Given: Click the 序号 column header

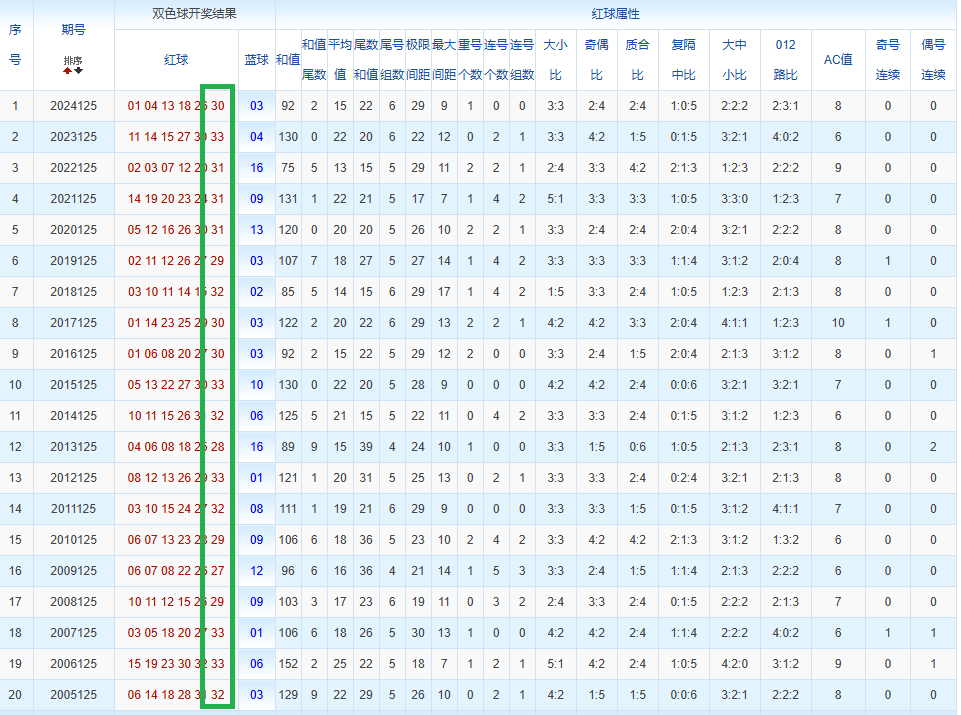Looking at the screenshot, I should [x=15, y=45].
